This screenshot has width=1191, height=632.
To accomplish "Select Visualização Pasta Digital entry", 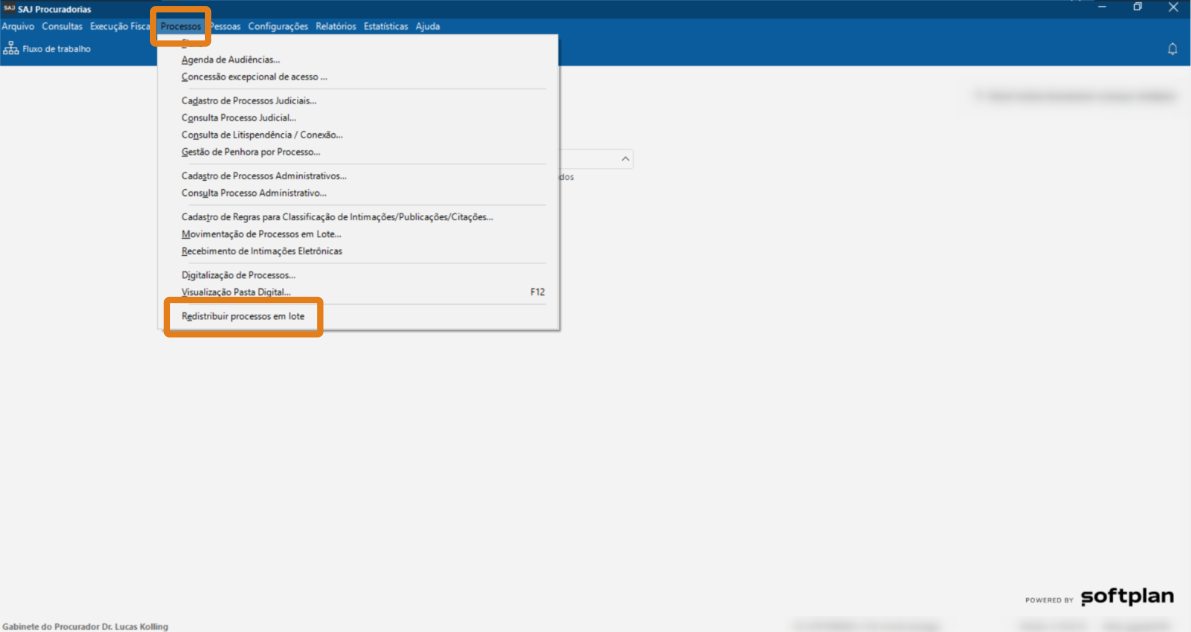I will pyautogui.click(x=236, y=292).
